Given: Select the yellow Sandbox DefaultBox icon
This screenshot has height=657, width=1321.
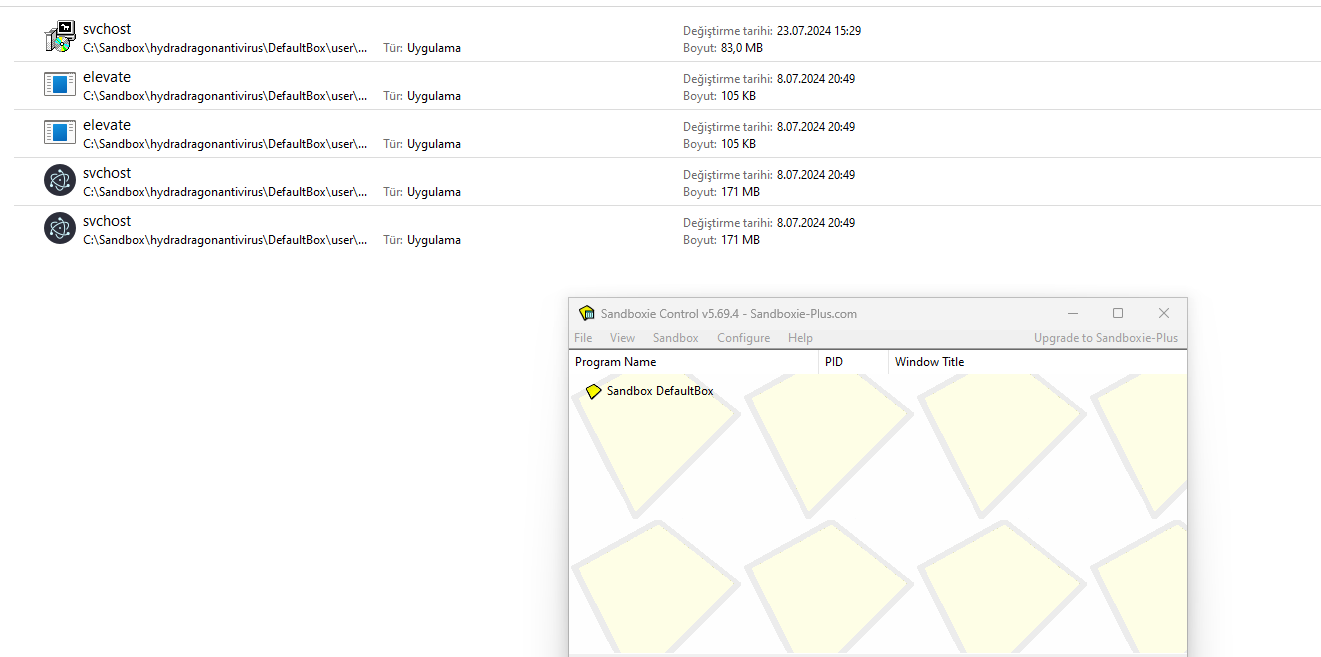Looking at the screenshot, I should pos(593,391).
